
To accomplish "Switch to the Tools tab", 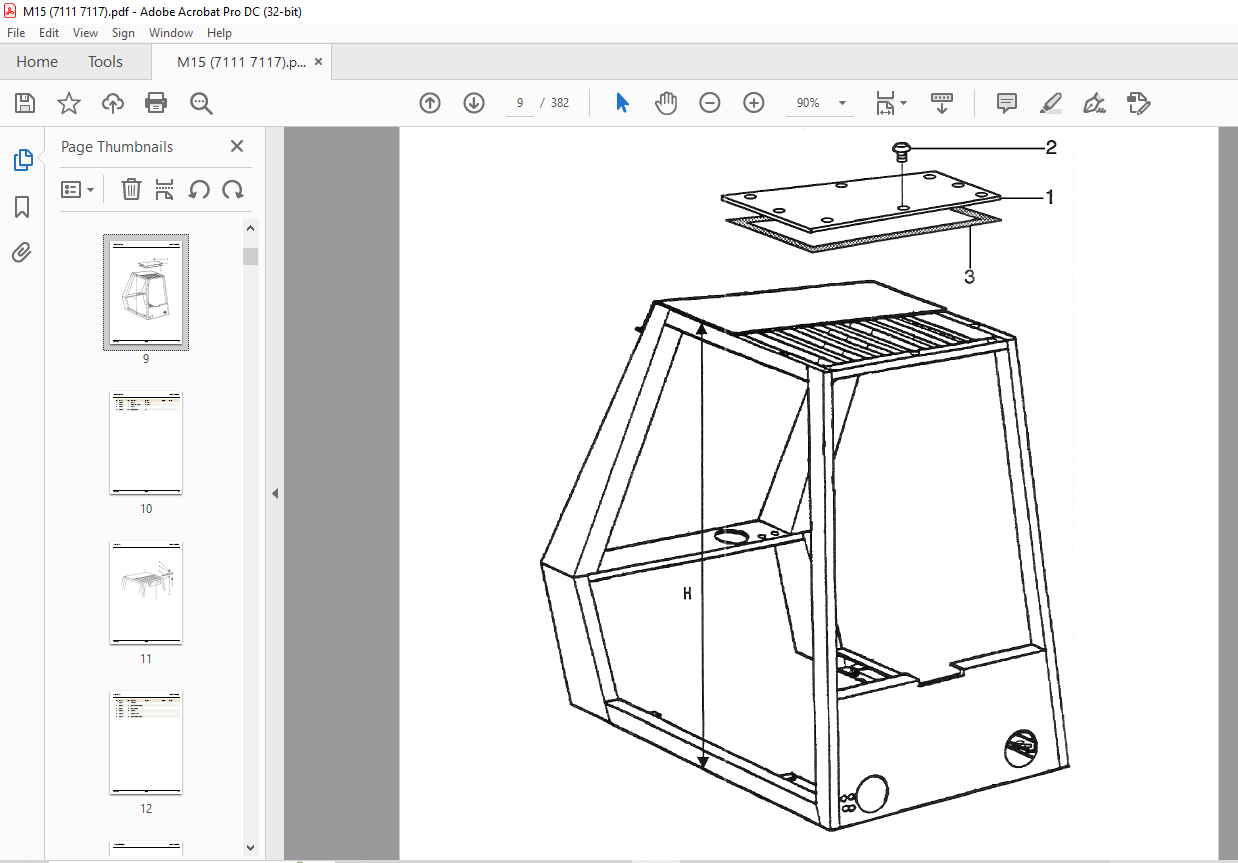I will pos(105,62).
